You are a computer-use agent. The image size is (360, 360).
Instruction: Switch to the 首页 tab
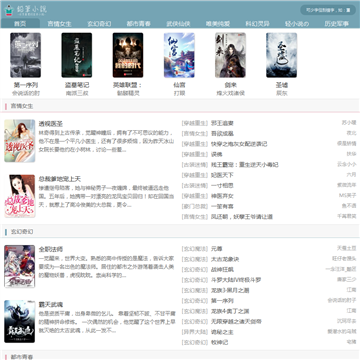coord(20,24)
